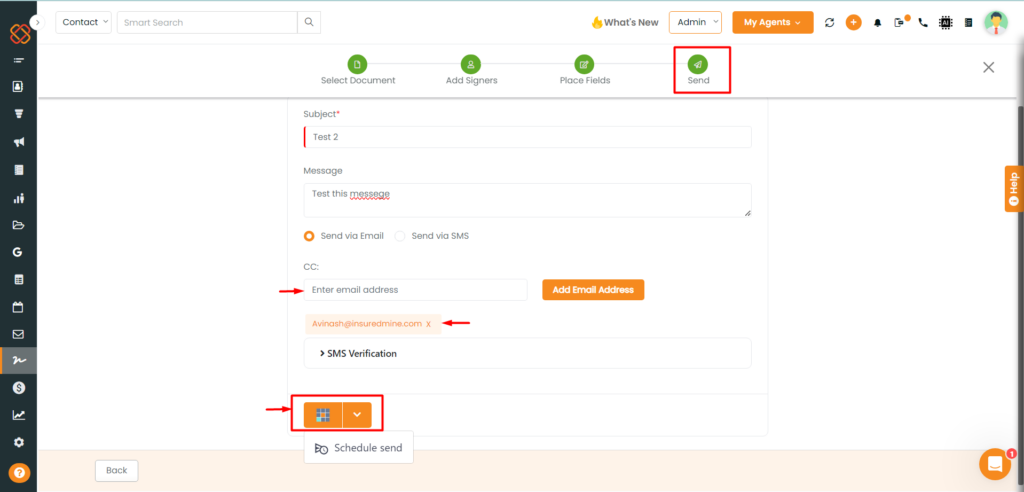
Task: Open the settings gear in the sidebar
Action: (18, 442)
